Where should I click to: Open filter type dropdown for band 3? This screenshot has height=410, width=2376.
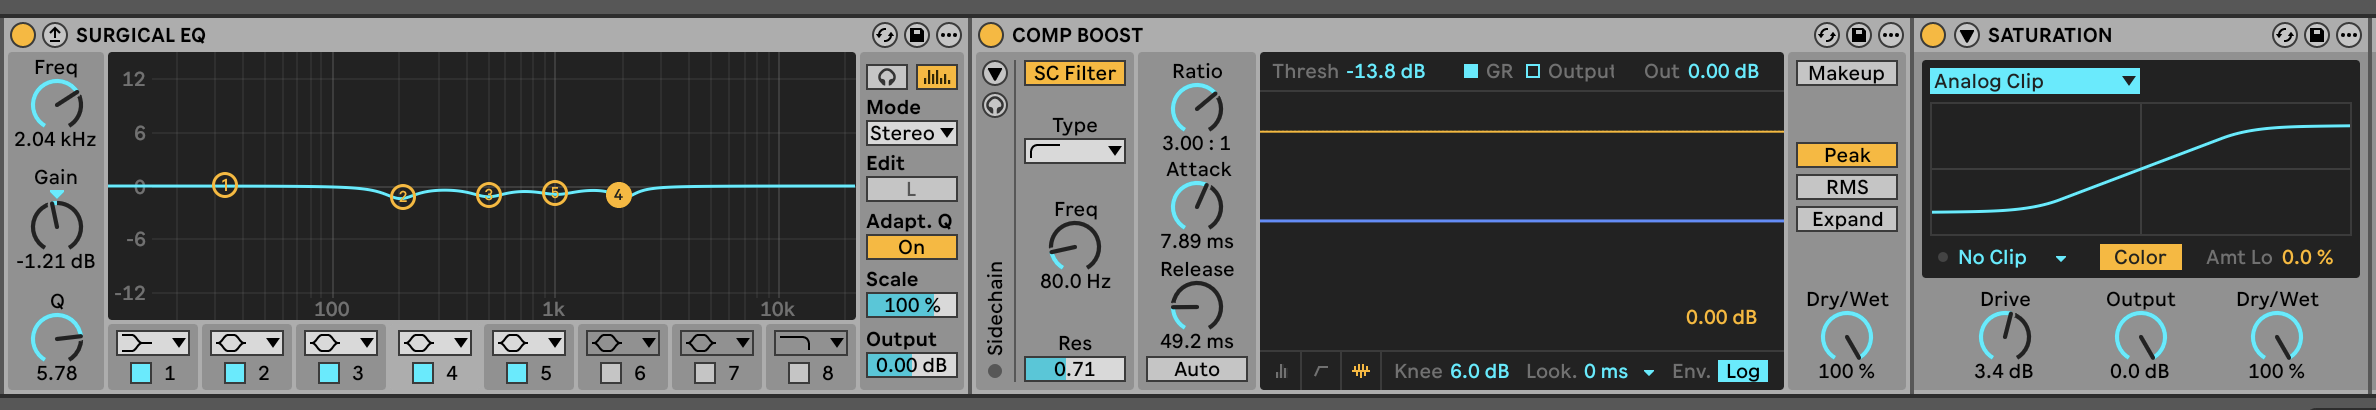tap(341, 343)
